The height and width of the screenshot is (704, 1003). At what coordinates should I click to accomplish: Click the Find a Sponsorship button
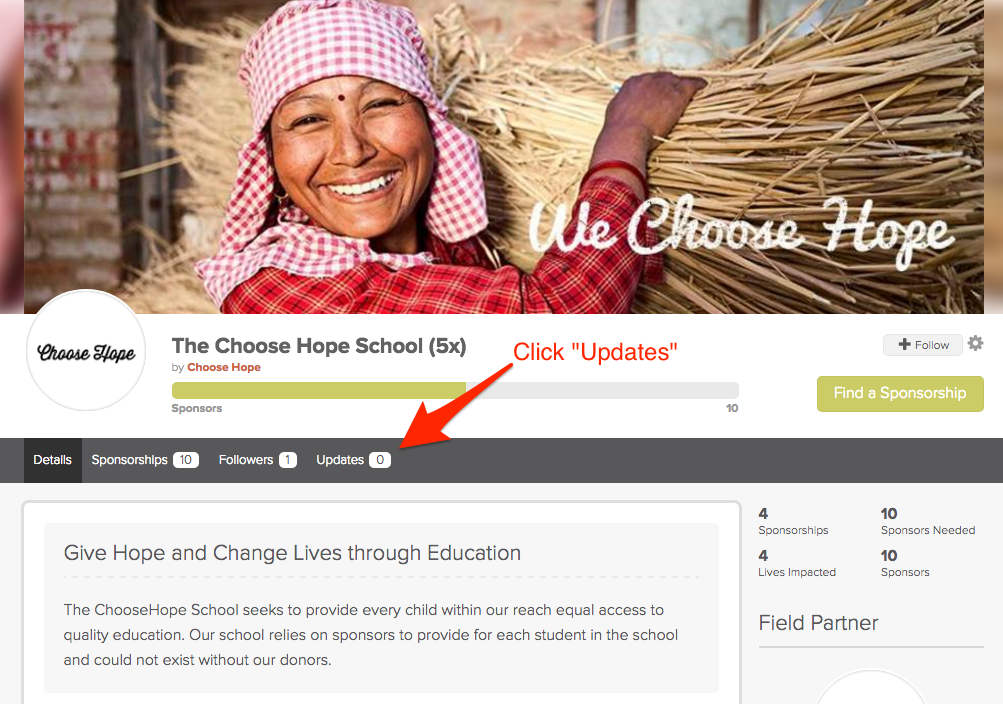click(900, 393)
